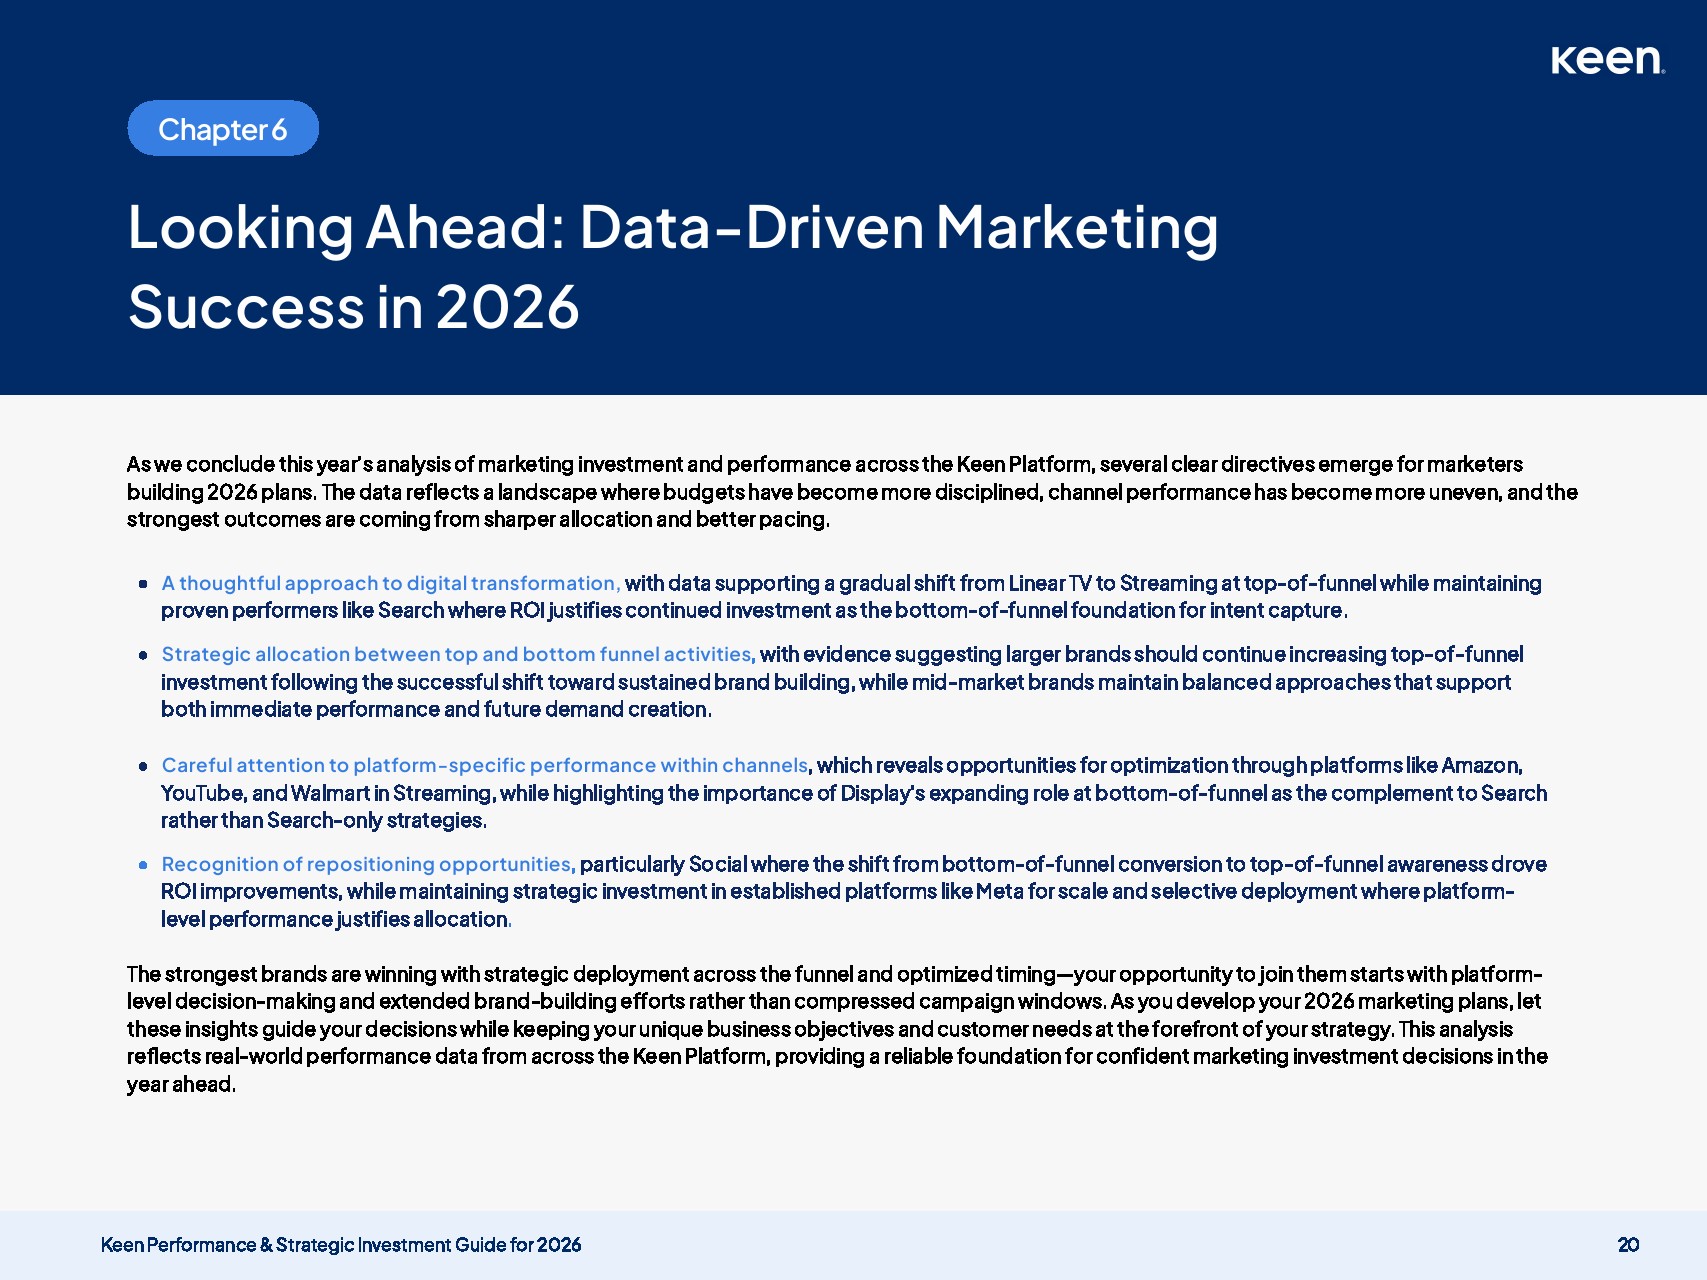Click 'Recognition of repositioning opportunities' blue text

[x=367, y=864]
